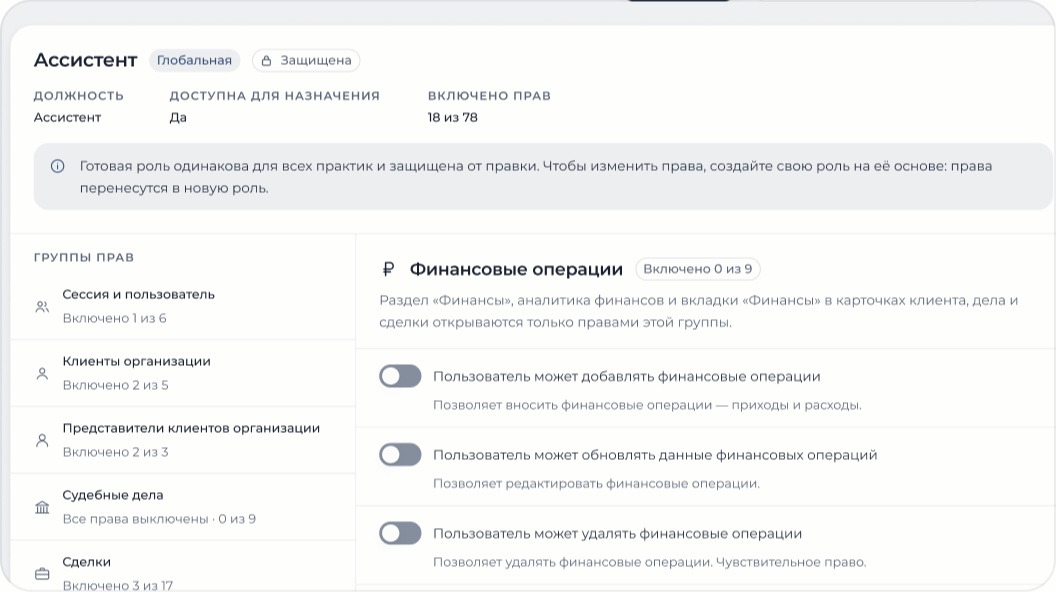Click the Должность label
The image size is (1056, 592).
79,96
